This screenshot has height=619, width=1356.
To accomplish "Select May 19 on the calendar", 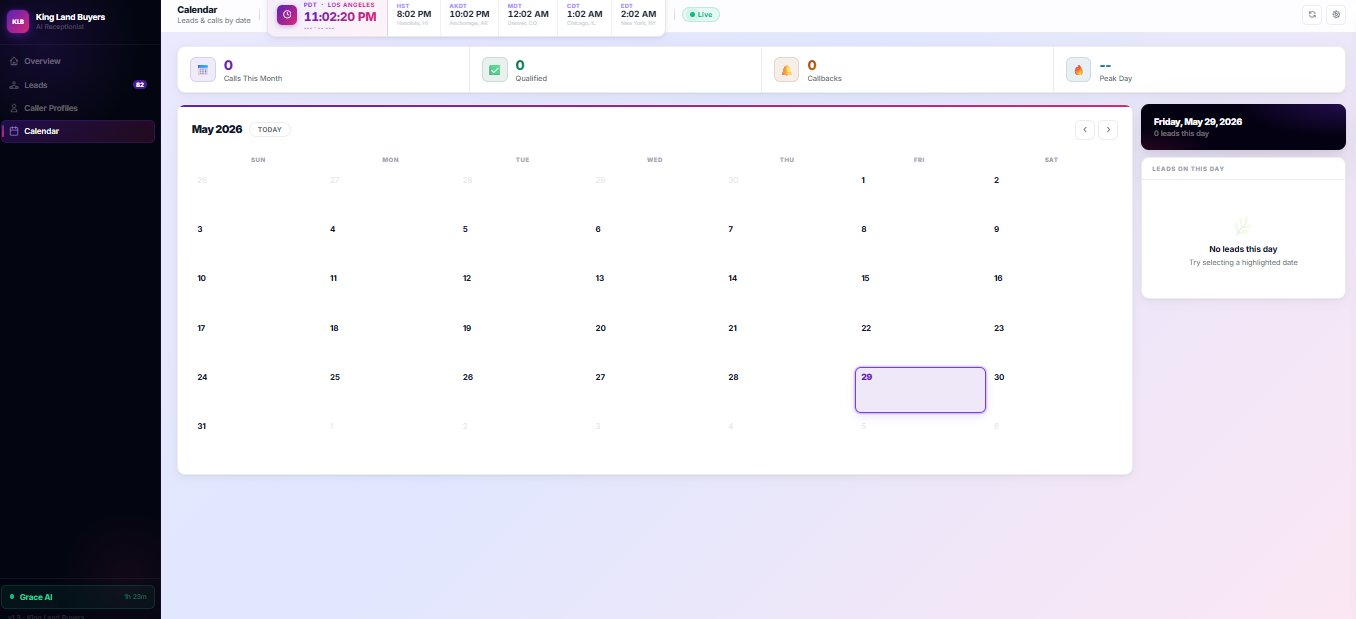I will 522,340.
